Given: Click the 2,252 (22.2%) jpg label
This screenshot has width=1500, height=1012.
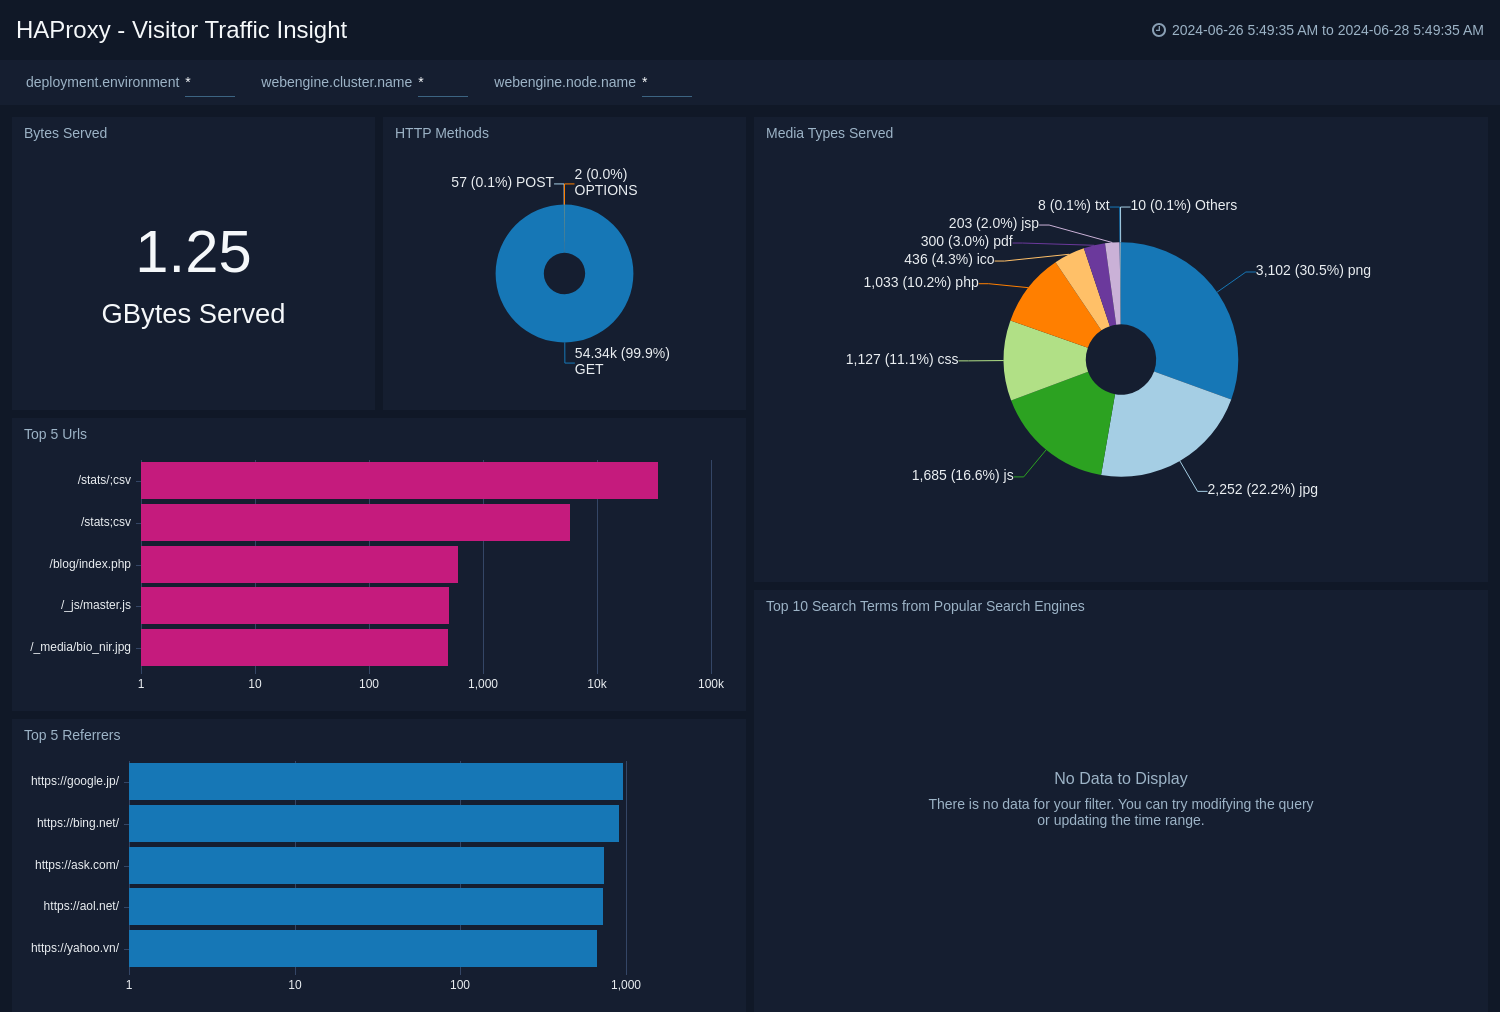Looking at the screenshot, I should coord(1262,489).
